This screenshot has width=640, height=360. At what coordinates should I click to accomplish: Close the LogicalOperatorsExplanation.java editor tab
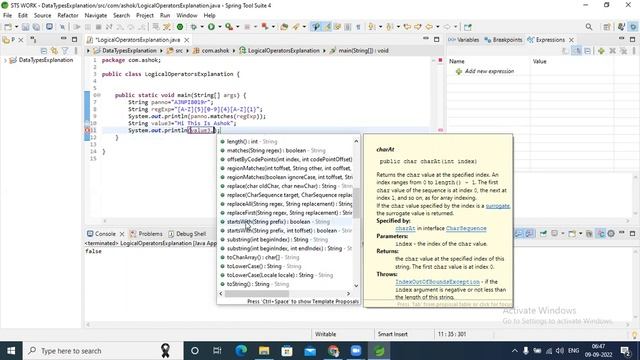pyautogui.click(x=187, y=40)
